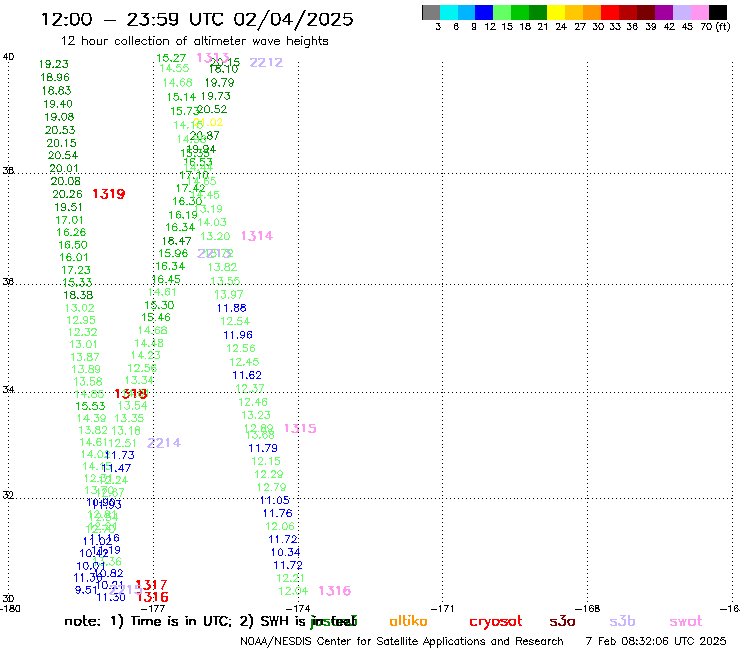740x650 pixels.
Task: Click the yellow 24 ft legend swatch
Action: pos(556,12)
